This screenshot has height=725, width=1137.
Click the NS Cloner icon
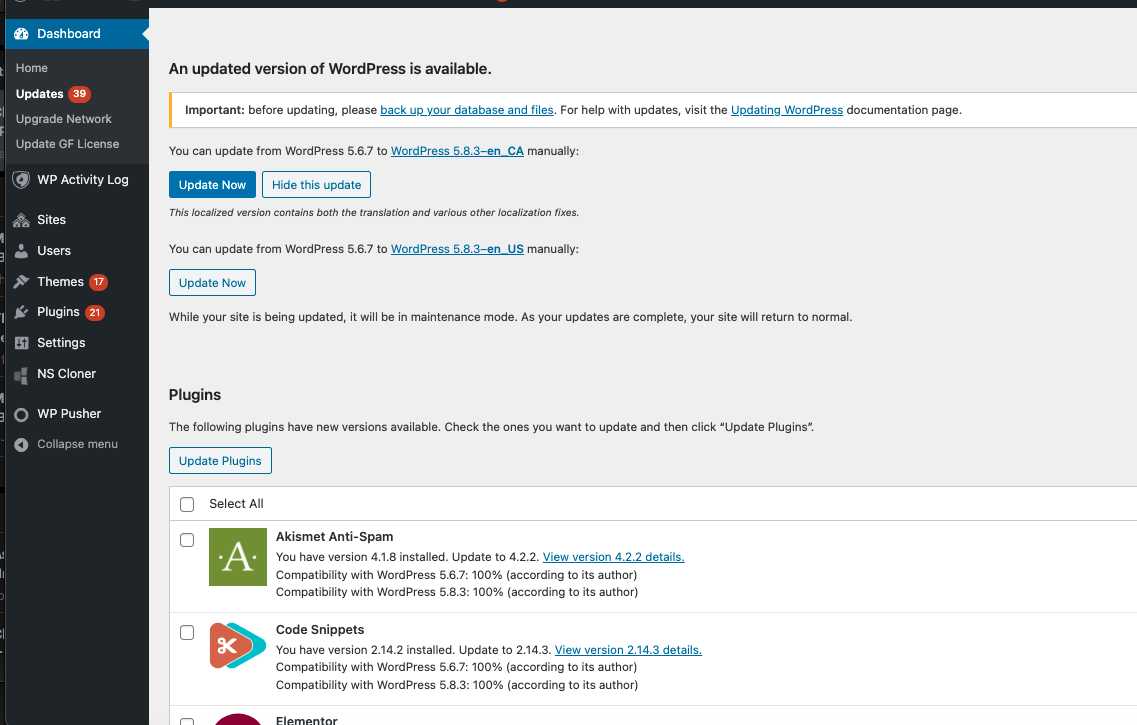click(x=22, y=374)
